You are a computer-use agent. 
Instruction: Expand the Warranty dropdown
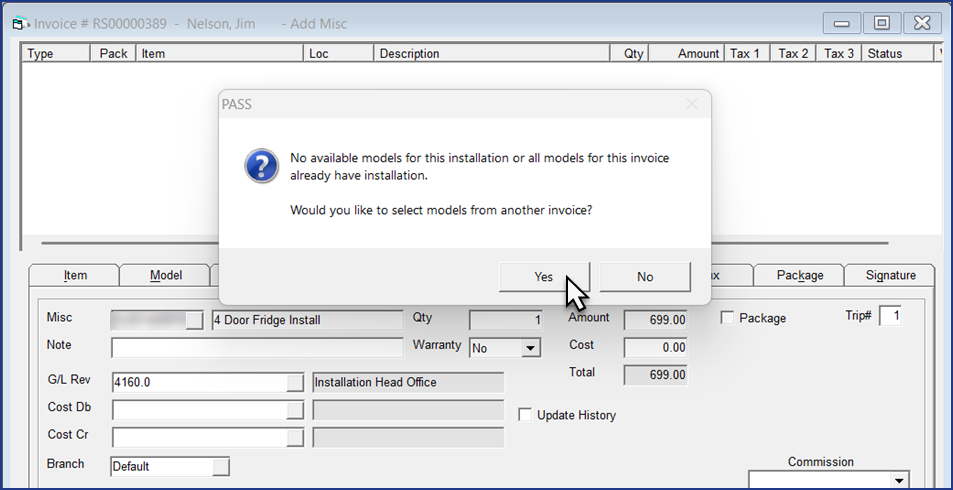[x=531, y=348]
